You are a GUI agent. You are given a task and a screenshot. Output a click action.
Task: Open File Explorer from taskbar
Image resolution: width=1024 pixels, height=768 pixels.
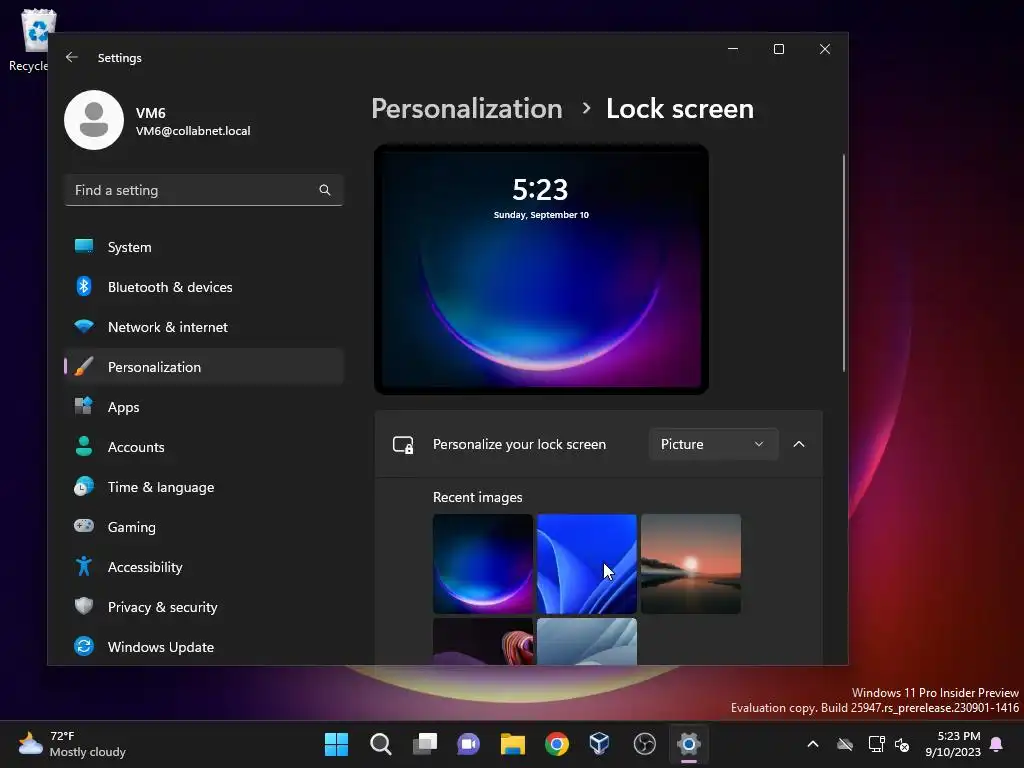[x=513, y=744]
